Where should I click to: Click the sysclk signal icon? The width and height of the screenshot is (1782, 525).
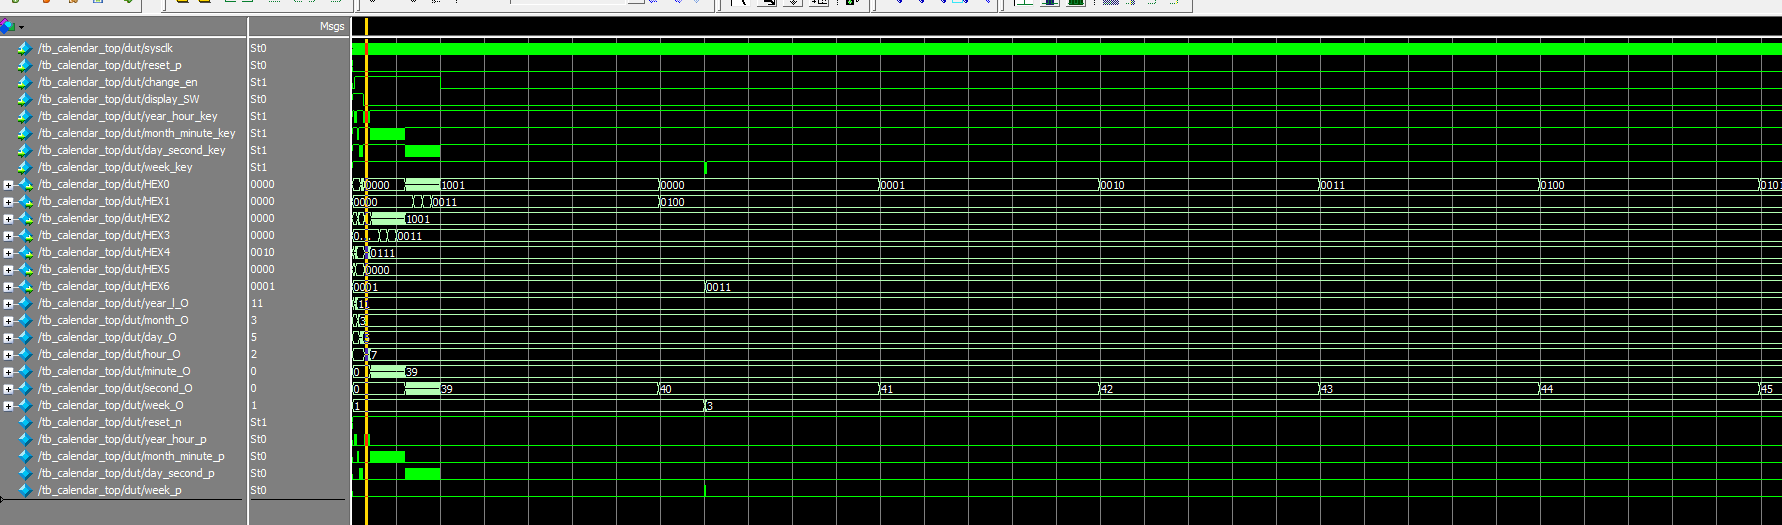[x=25, y=48]
